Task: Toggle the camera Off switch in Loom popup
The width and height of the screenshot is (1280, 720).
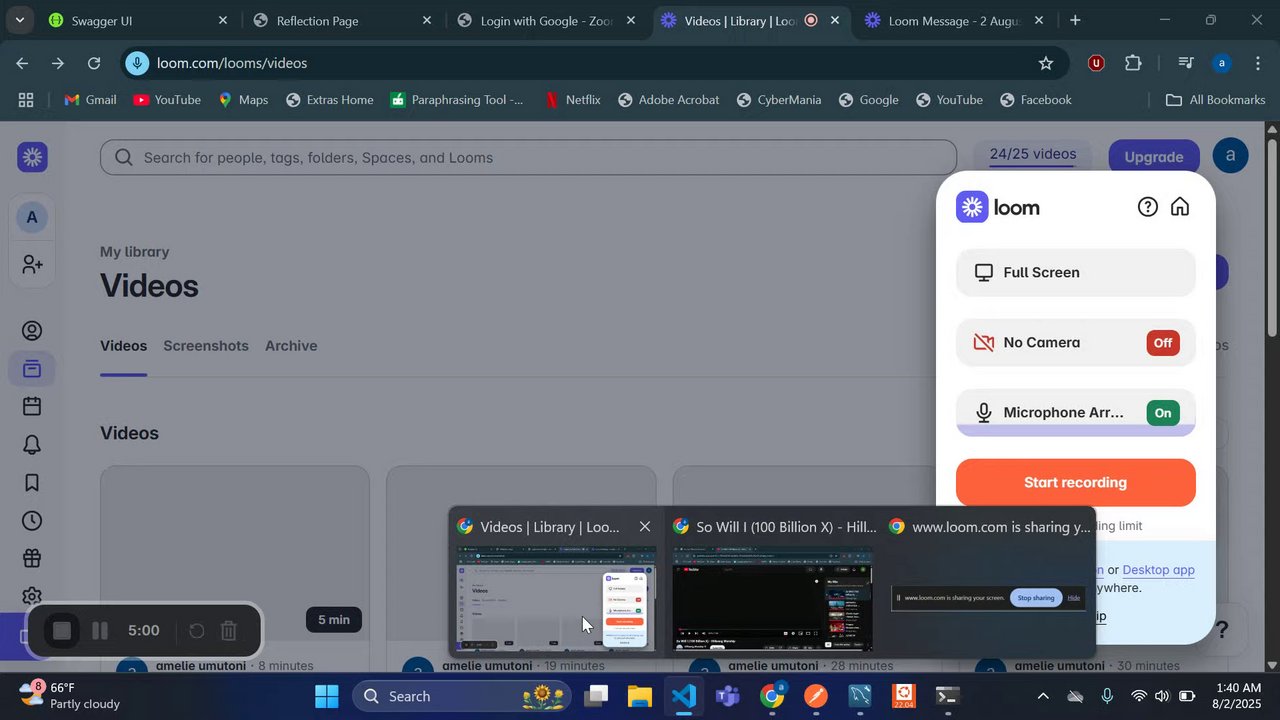Action: click(1163, 343)
